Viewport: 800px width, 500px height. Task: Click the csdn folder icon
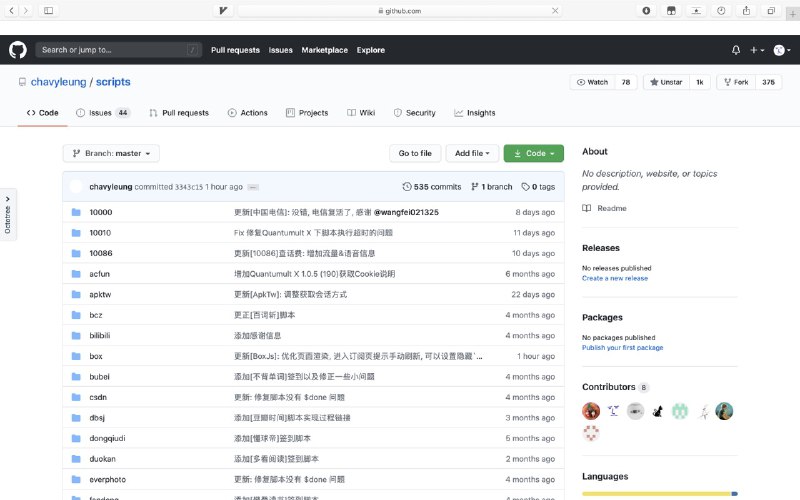[x=76, y=397]
